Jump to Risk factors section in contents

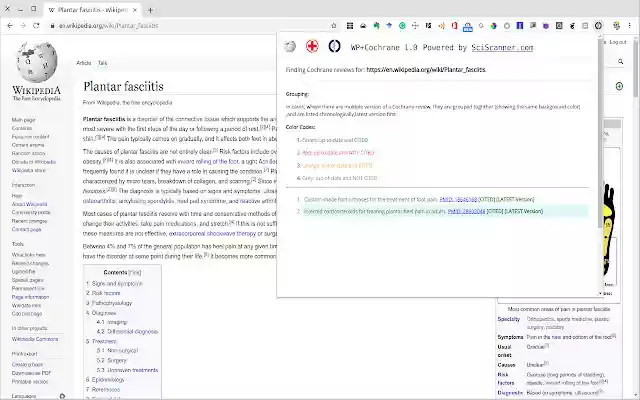coord(106,293)
